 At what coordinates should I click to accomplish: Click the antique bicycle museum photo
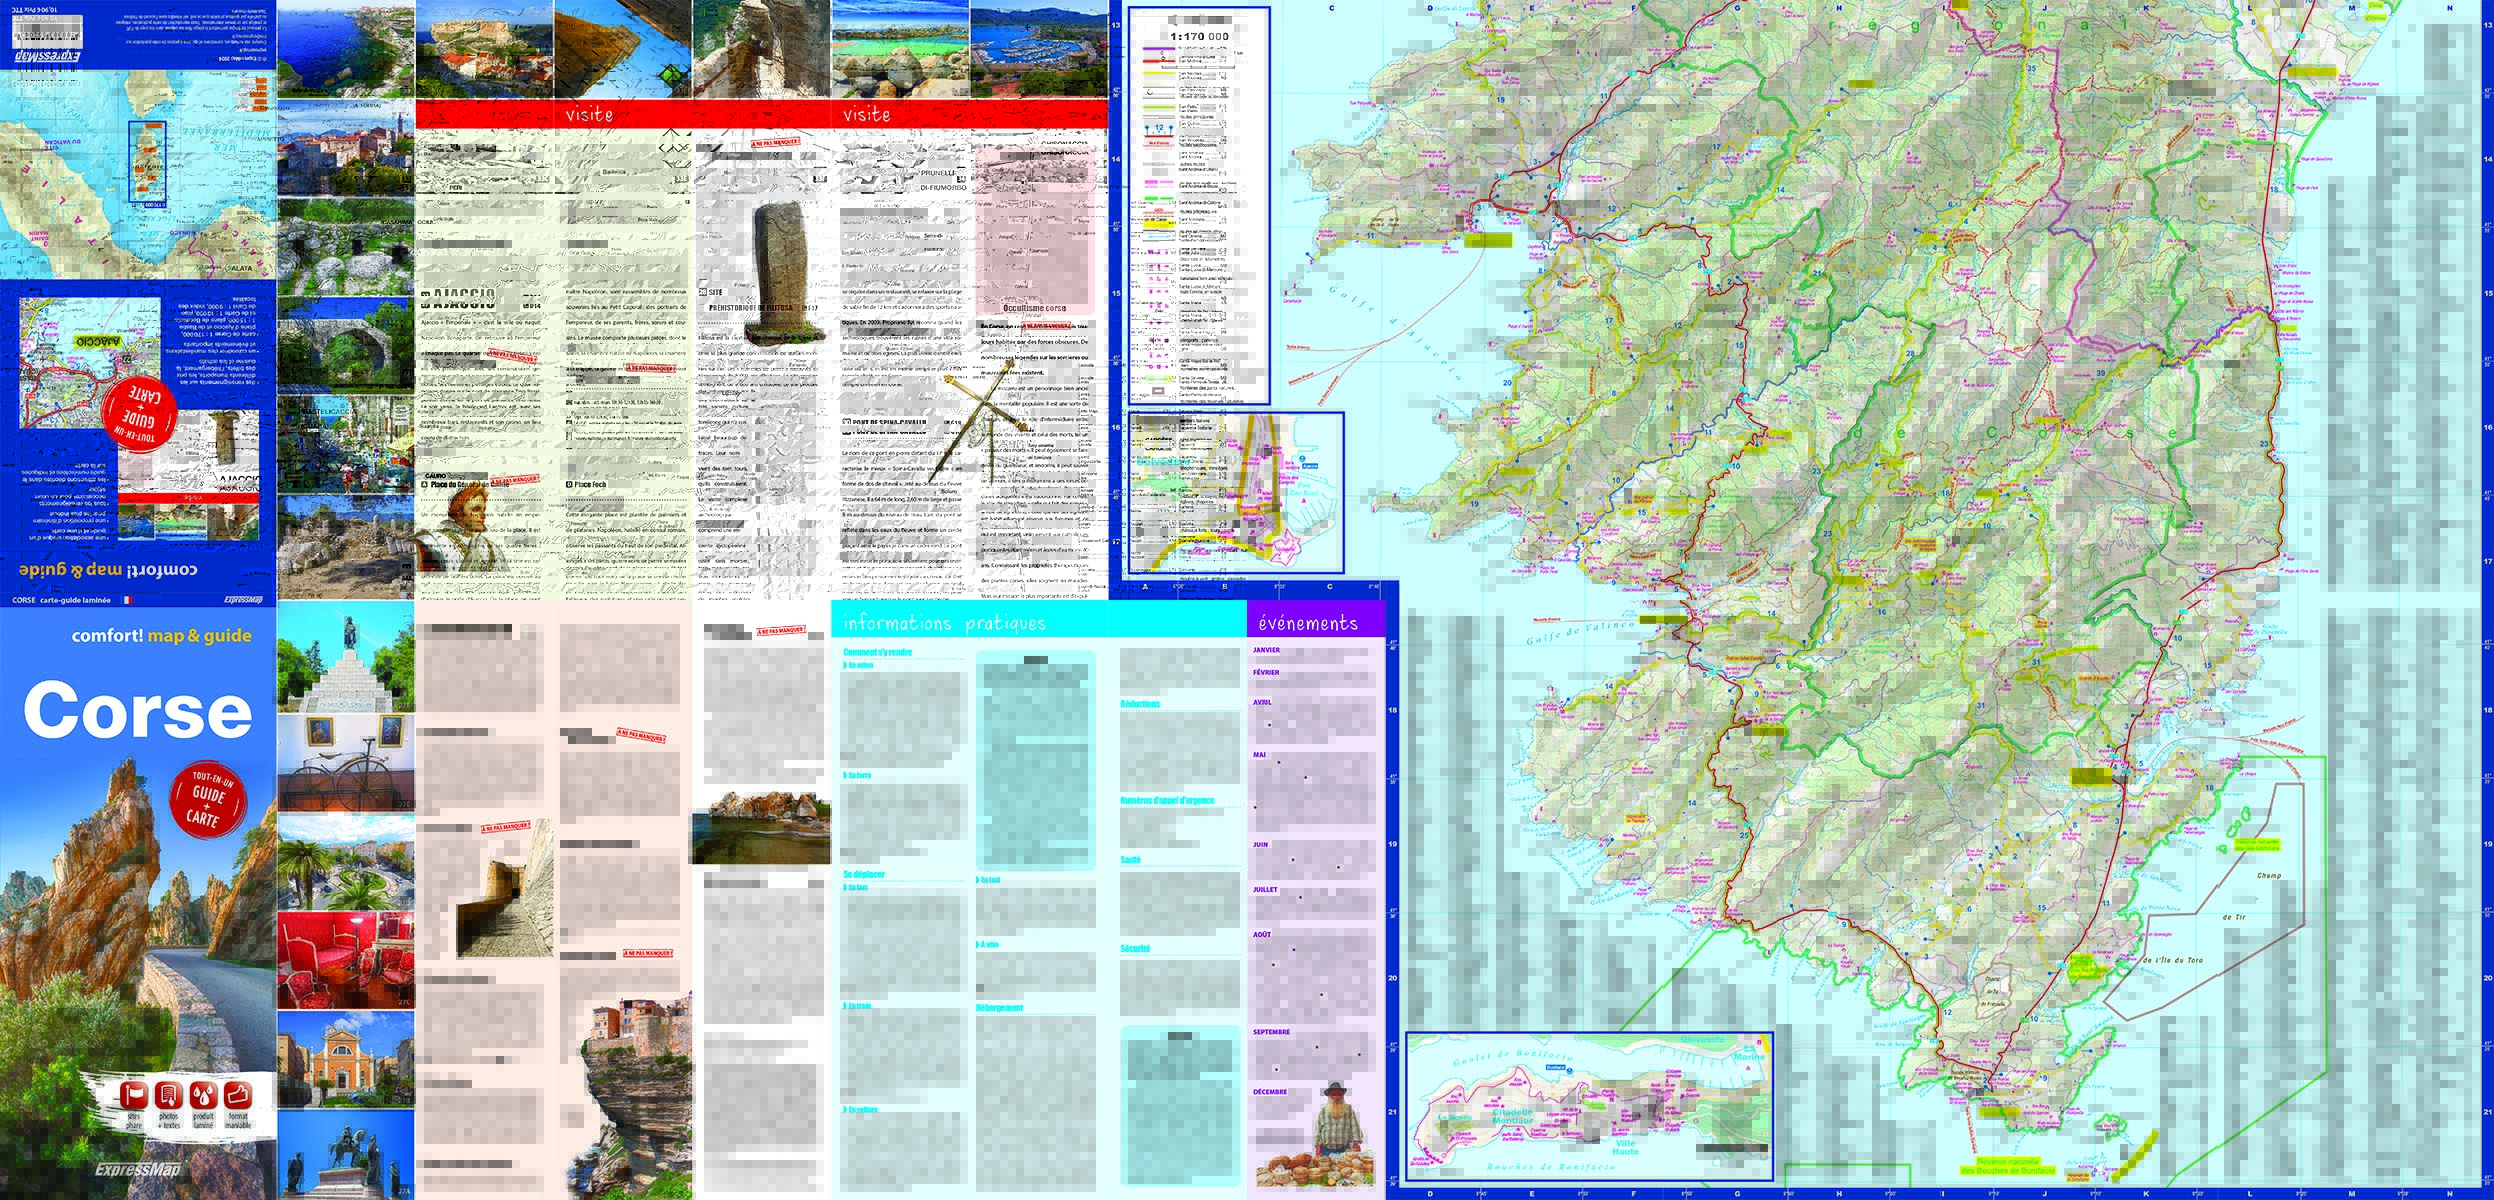click(x=346, y=762)
